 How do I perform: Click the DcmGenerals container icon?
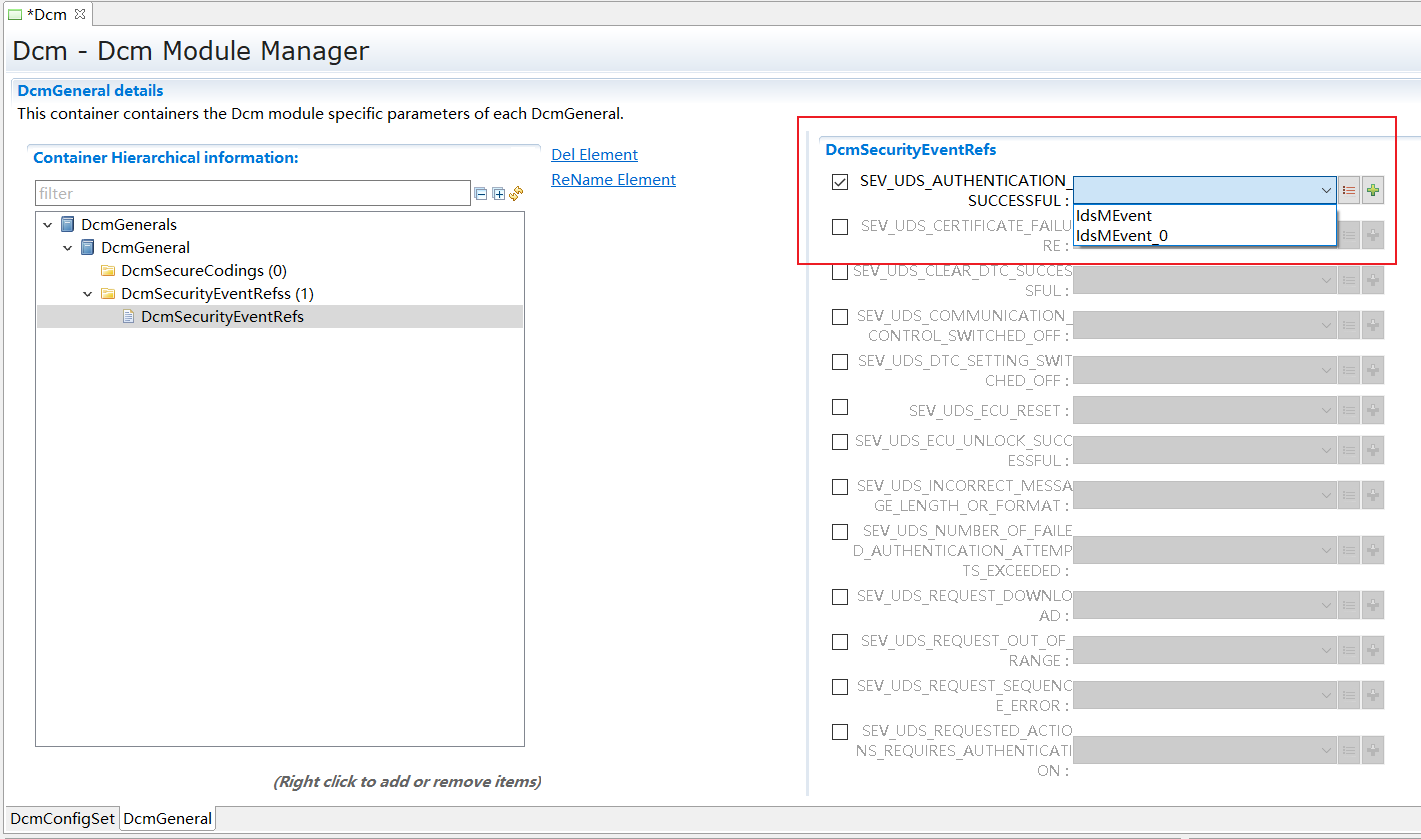[68, 225]
